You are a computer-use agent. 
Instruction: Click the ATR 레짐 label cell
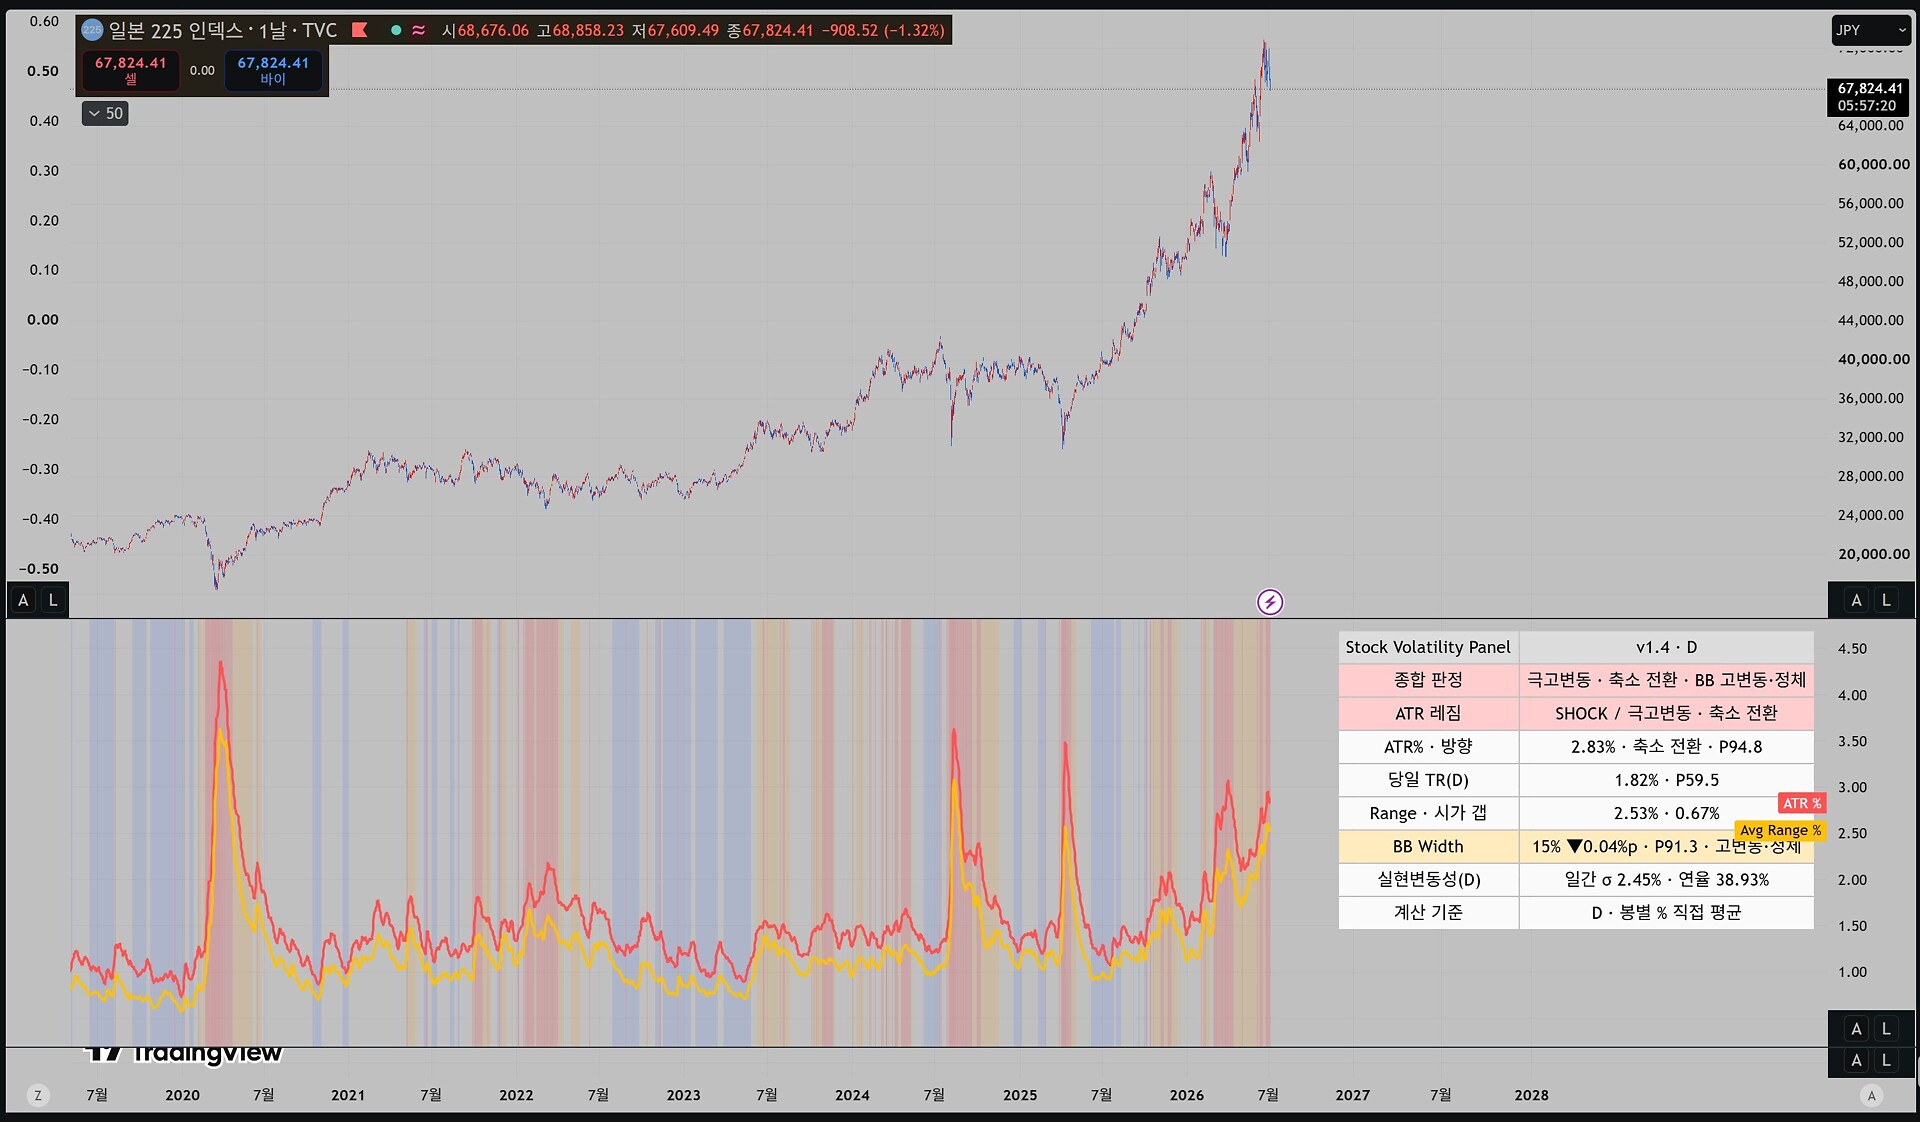[1428, 713]
